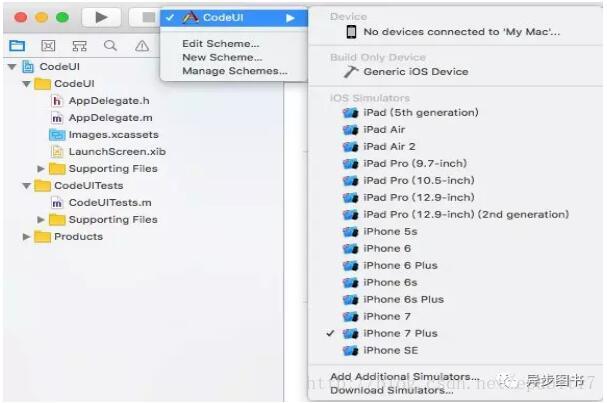Expand Supporting Files under CodeUITests
607x403 pixels.
(x=41, y=220)
